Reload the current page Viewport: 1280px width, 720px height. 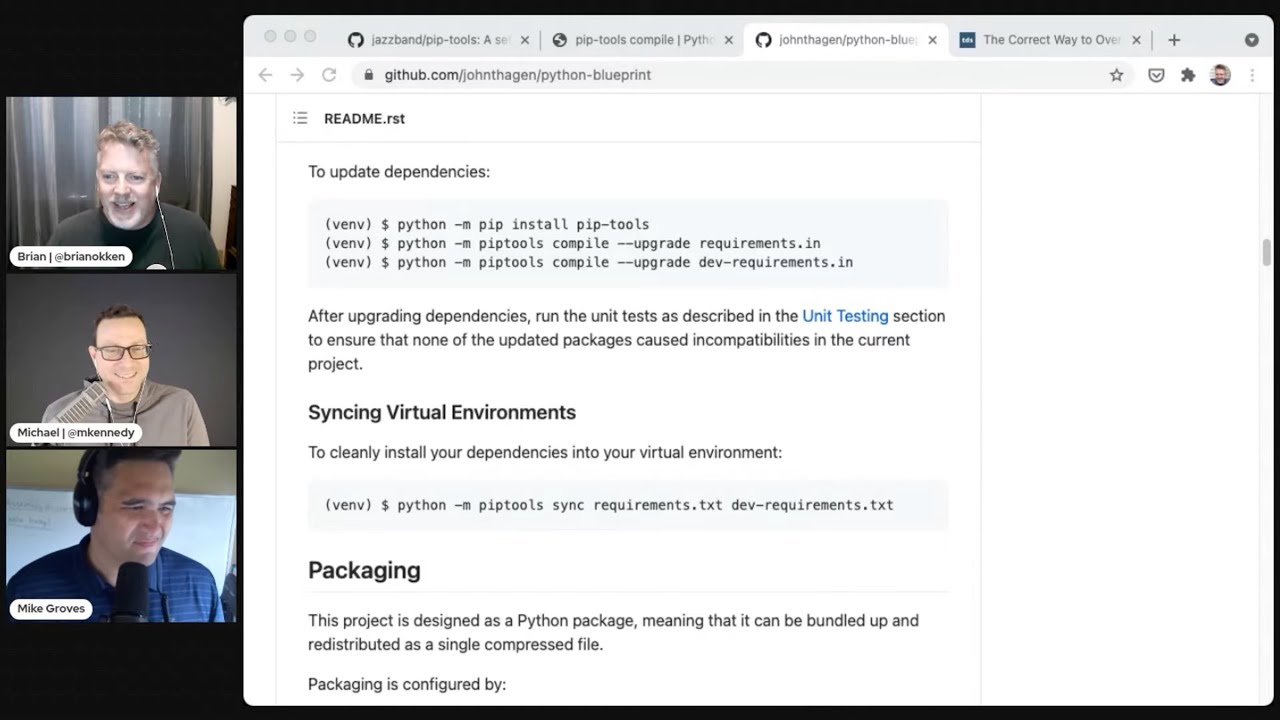329,75
